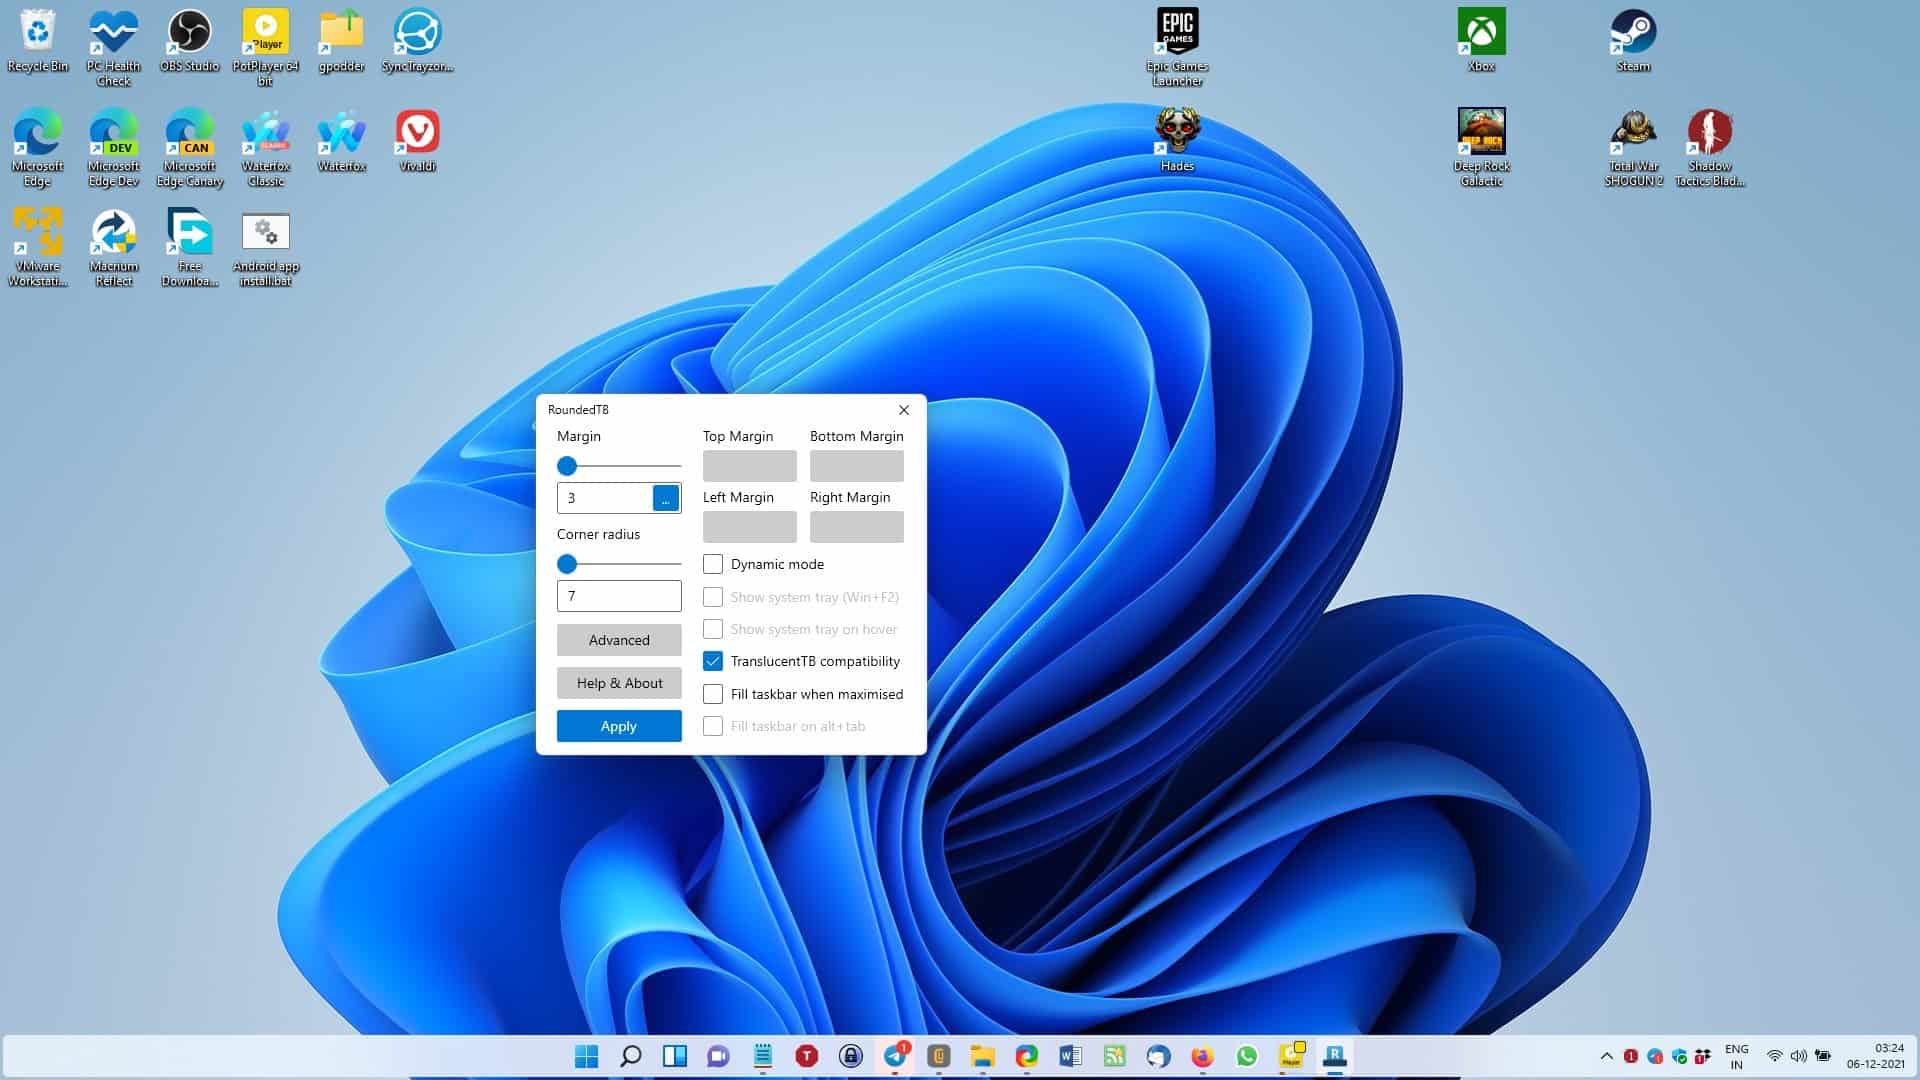This screenshot has height=1080, width=1920.
Task: Toggle Dynamic mode checkbox
Action: point(712,563)
